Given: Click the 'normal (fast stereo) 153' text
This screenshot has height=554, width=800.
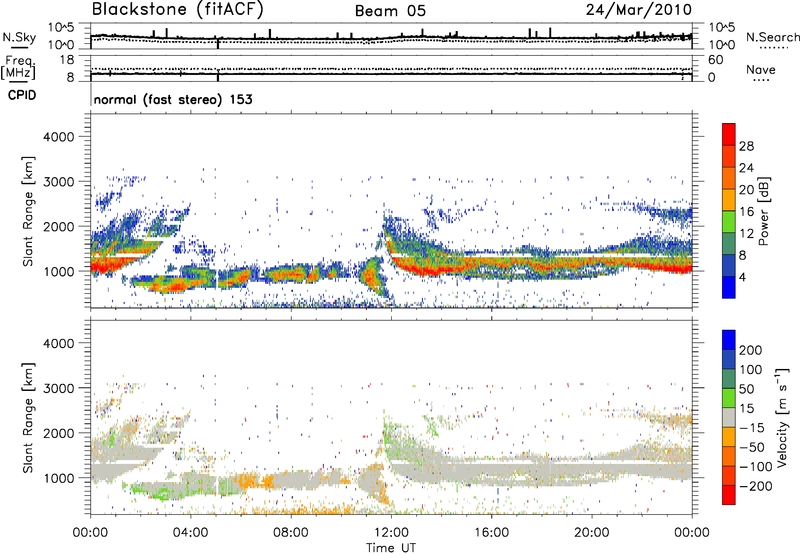Looking at the screenshot, I should 173,99.
